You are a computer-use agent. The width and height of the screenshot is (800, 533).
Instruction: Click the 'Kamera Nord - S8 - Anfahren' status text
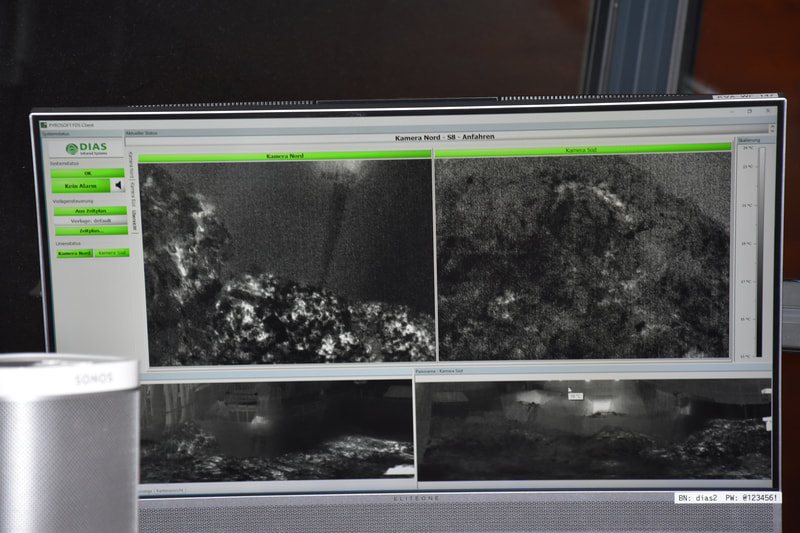pos(444,137)
